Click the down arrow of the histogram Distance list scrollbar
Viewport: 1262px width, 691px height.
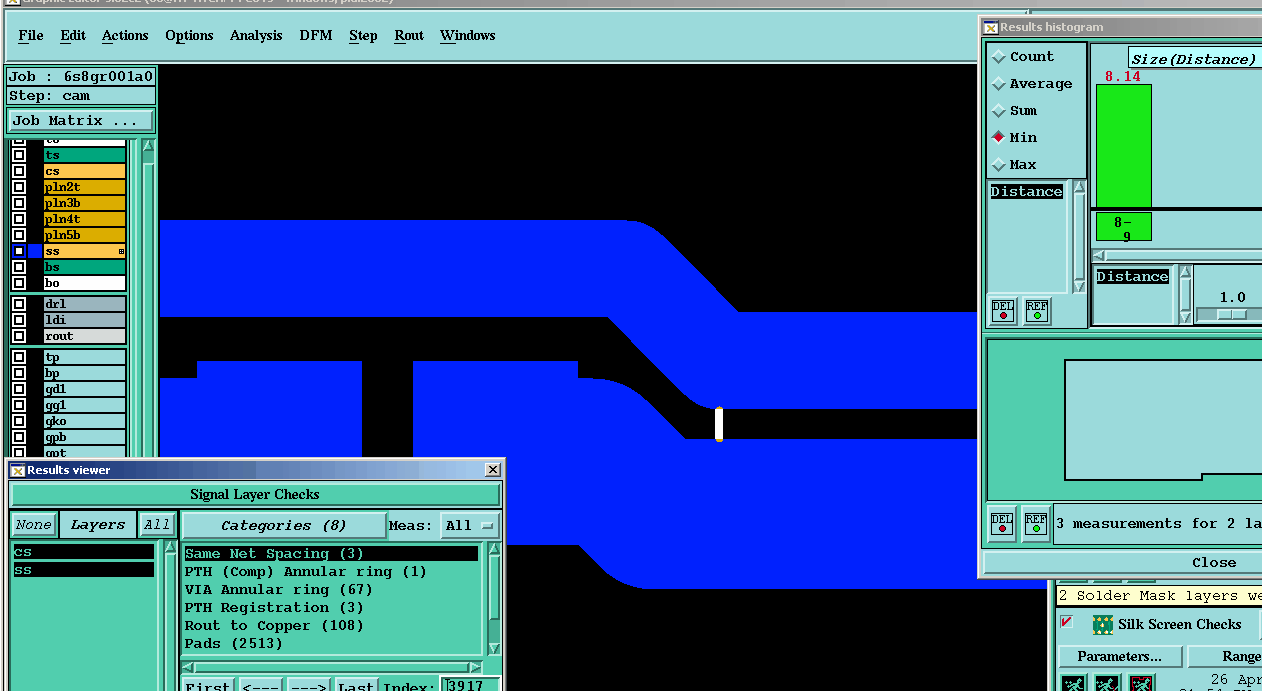[1079, 287]
